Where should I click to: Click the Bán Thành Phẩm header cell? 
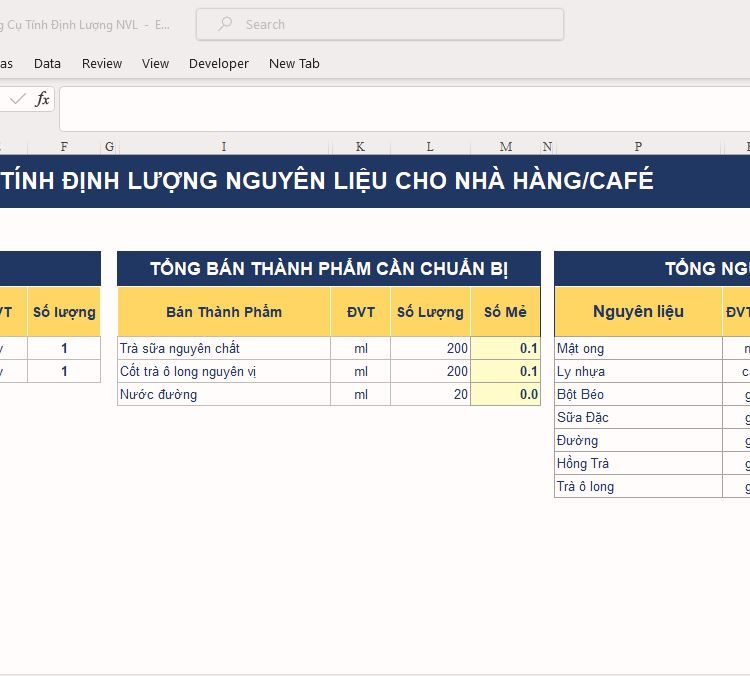pyautogui.click(x=224, y=312)
